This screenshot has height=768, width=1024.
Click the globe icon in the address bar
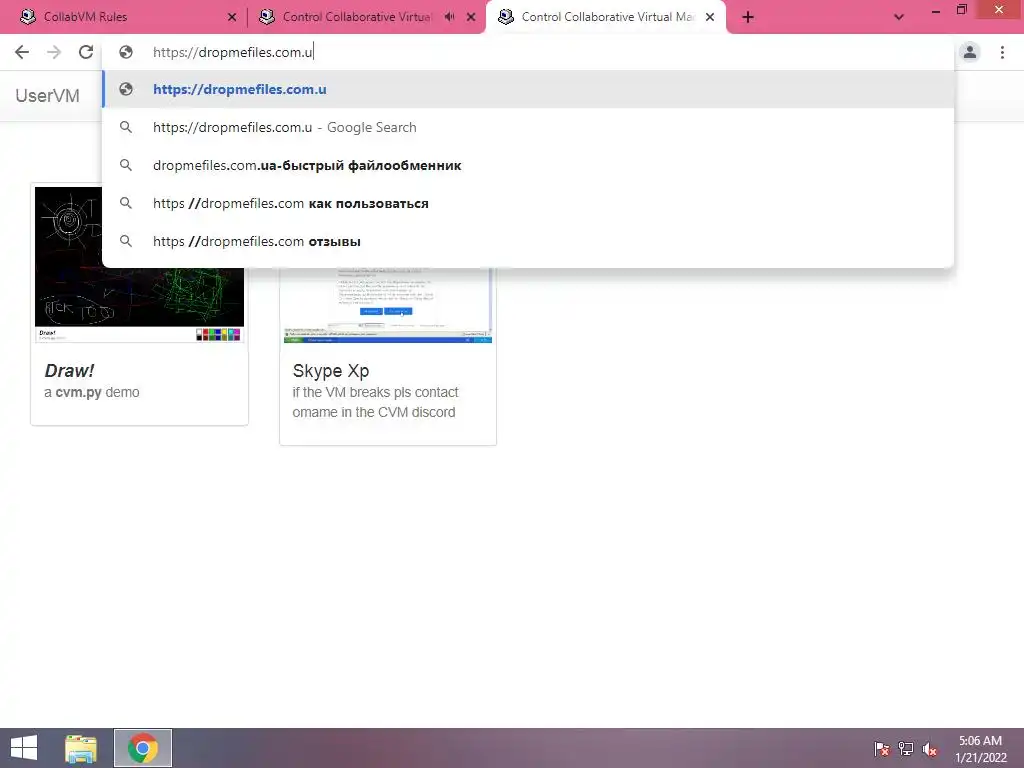(126, 52)
